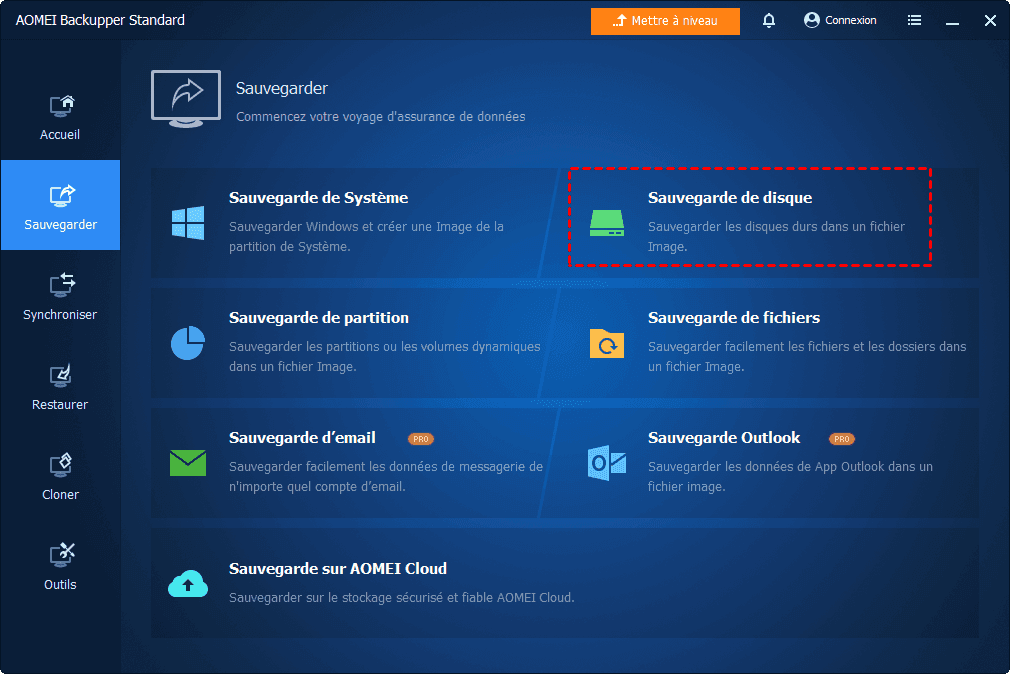
Task: Choose Sauvegarde d'email title
Action: tap(302, 438)
